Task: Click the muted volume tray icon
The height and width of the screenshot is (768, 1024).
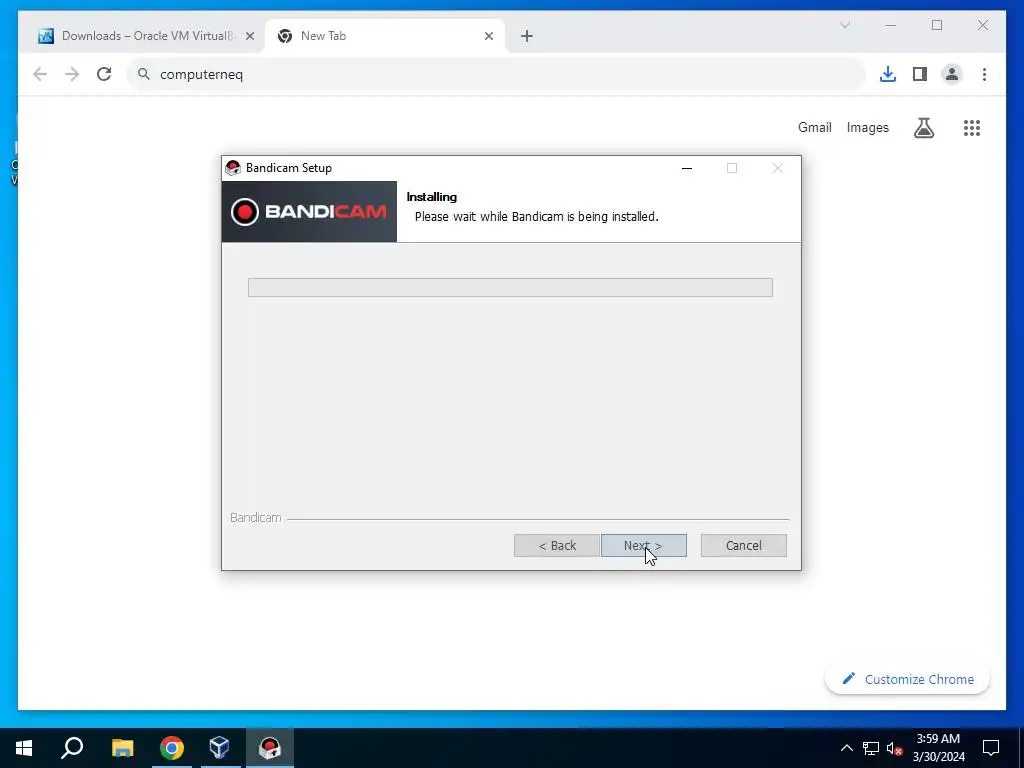Action: pyautogui.click(x=894, y=748)
